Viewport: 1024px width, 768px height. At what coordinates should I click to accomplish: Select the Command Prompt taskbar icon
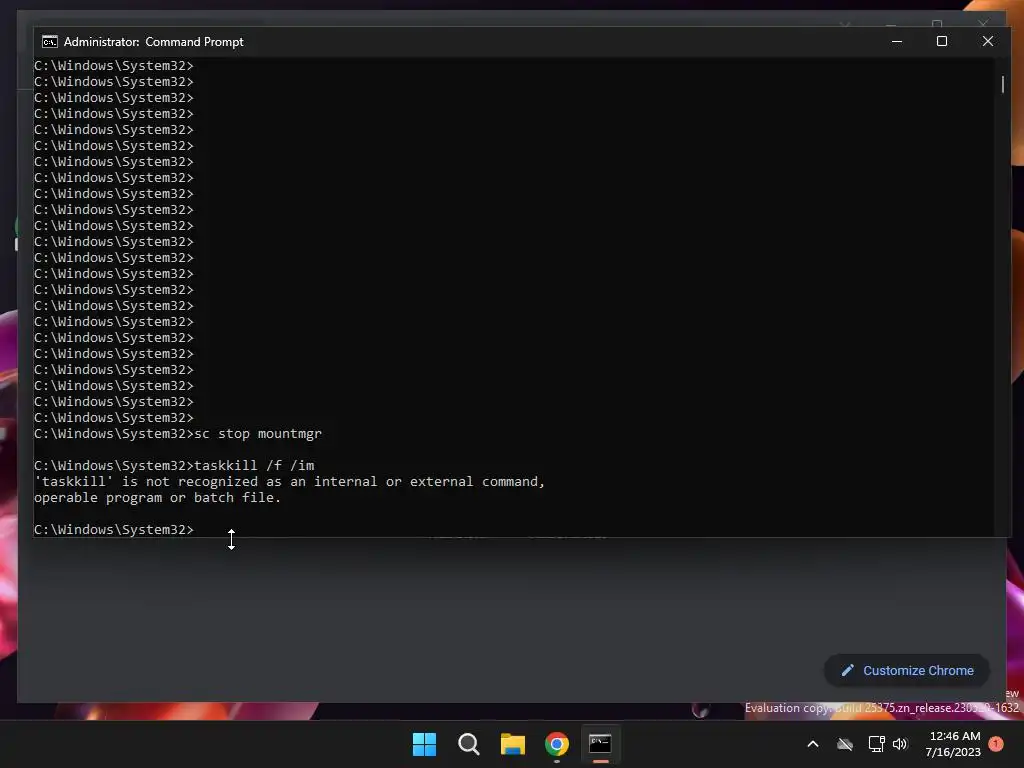click(600, 744)
